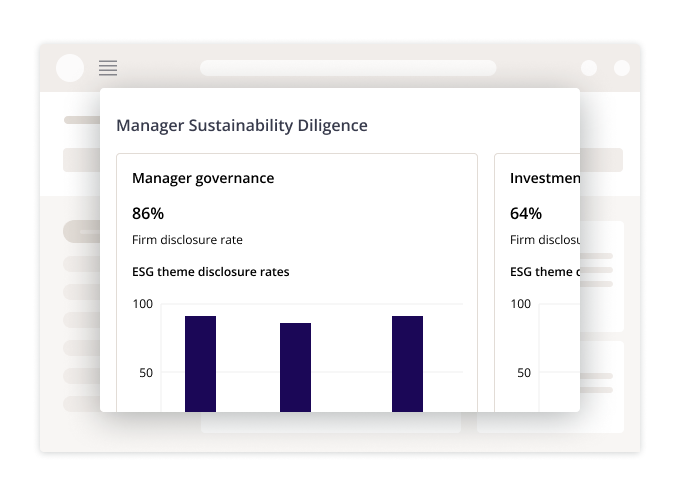Click the round logo in top-left corner

click(x=70, y=68)
